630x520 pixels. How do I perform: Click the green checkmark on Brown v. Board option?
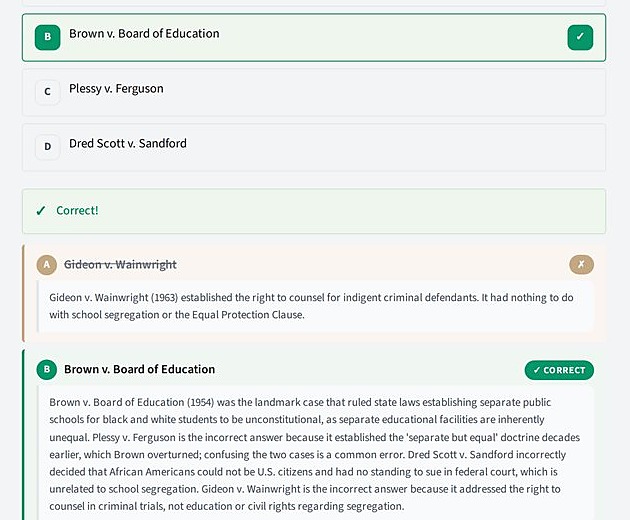580,37
